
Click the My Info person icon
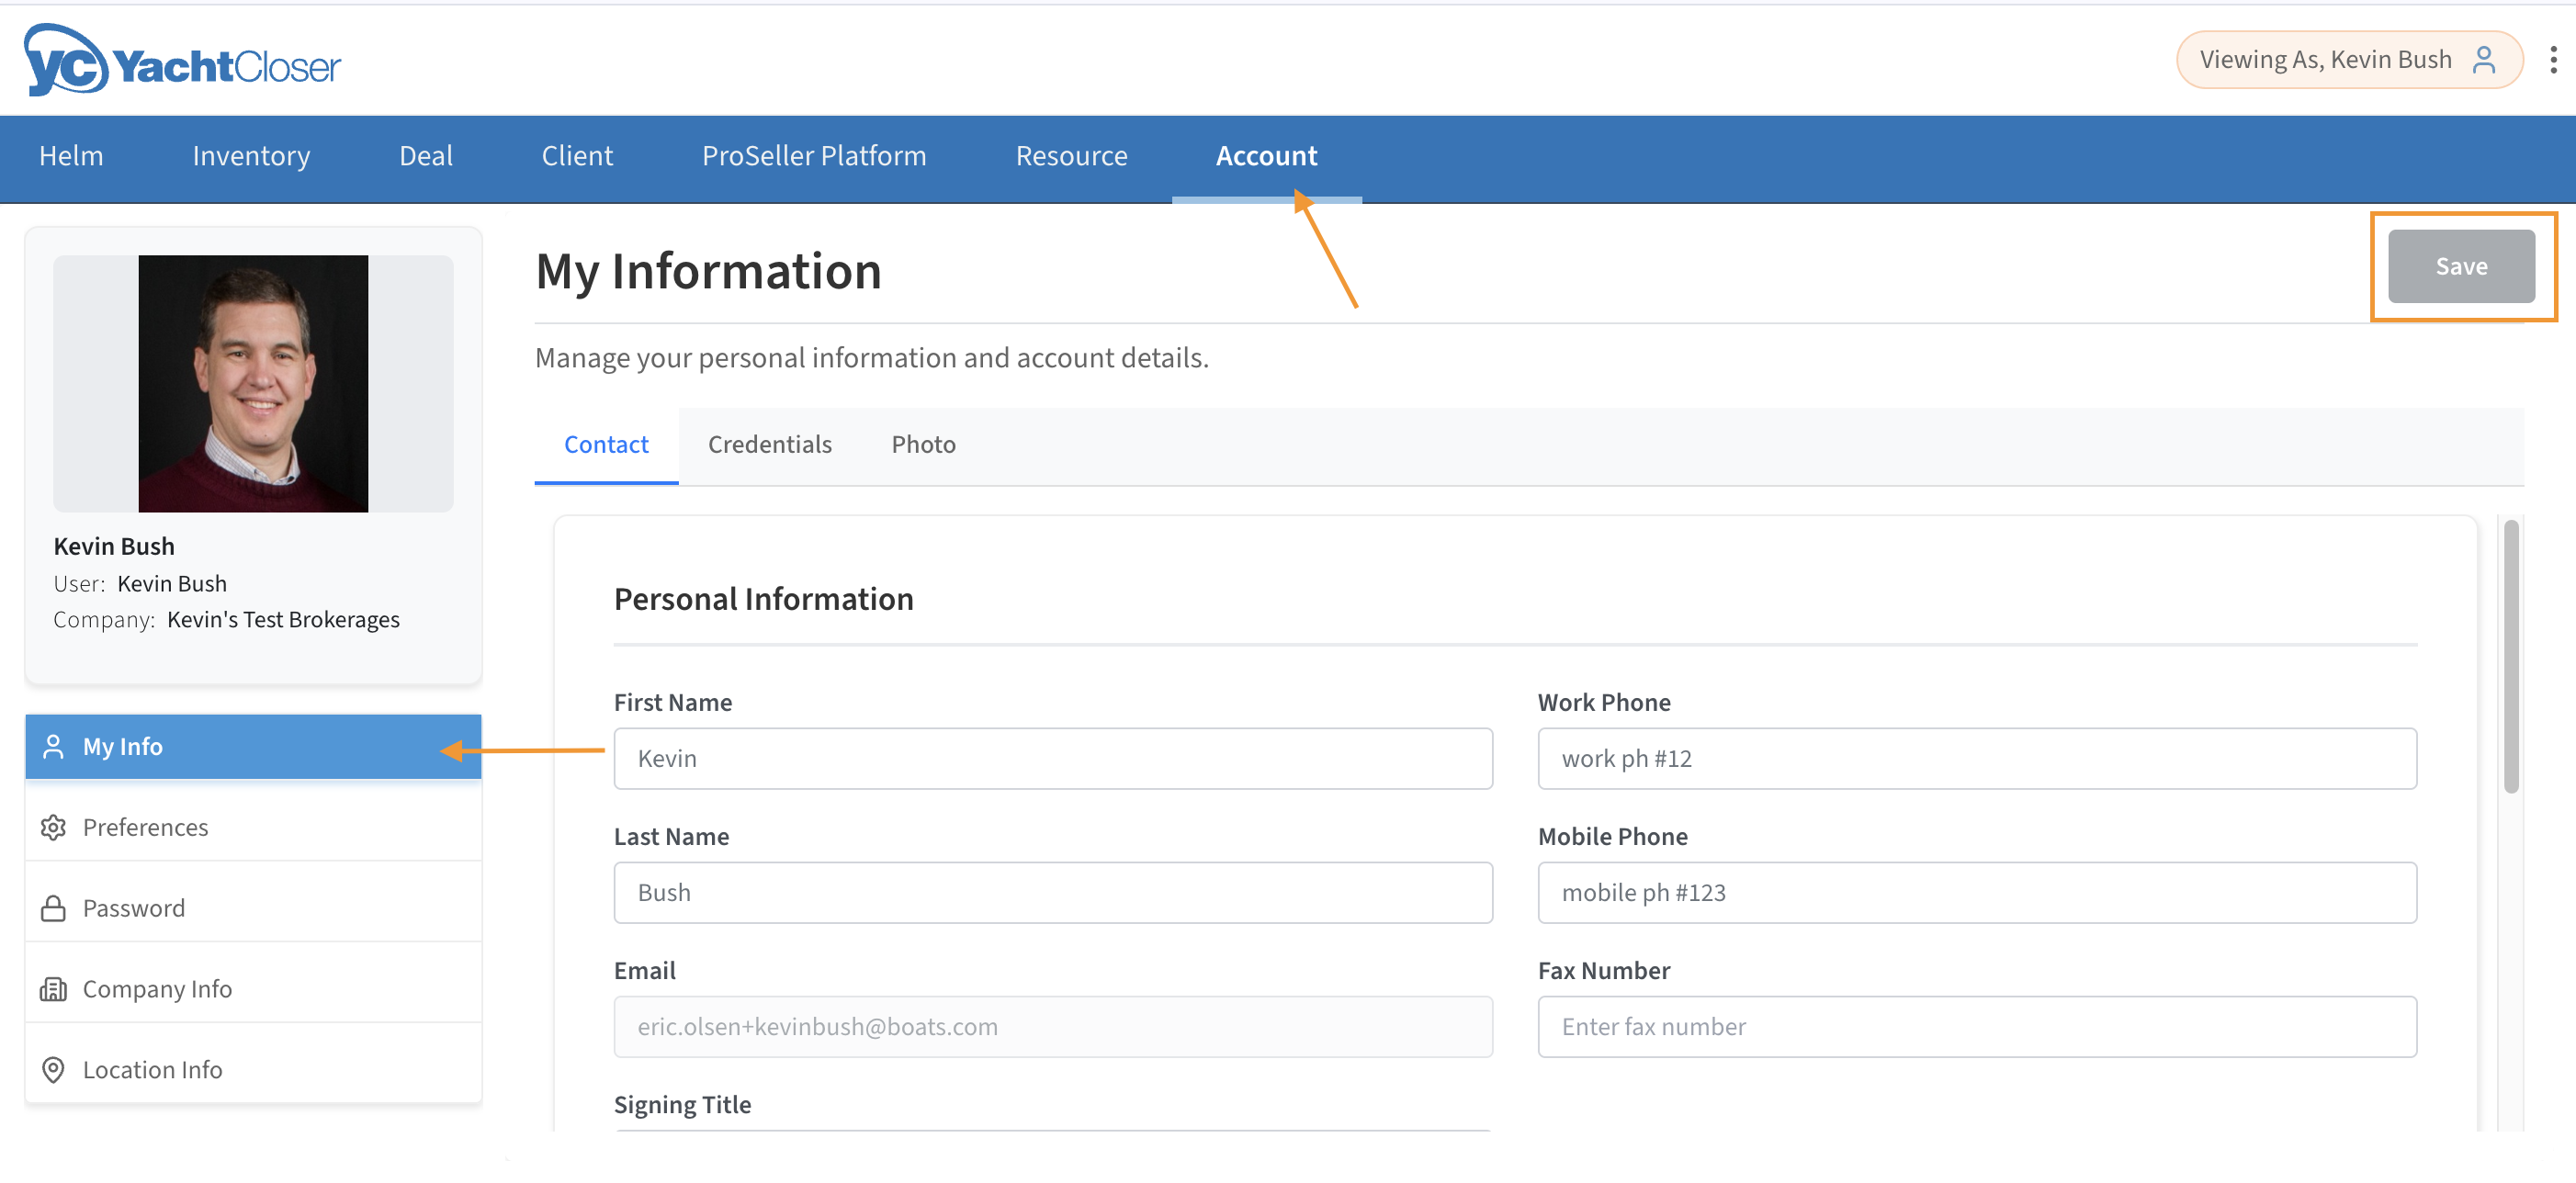pyautogui.click(x=53, y=746)
